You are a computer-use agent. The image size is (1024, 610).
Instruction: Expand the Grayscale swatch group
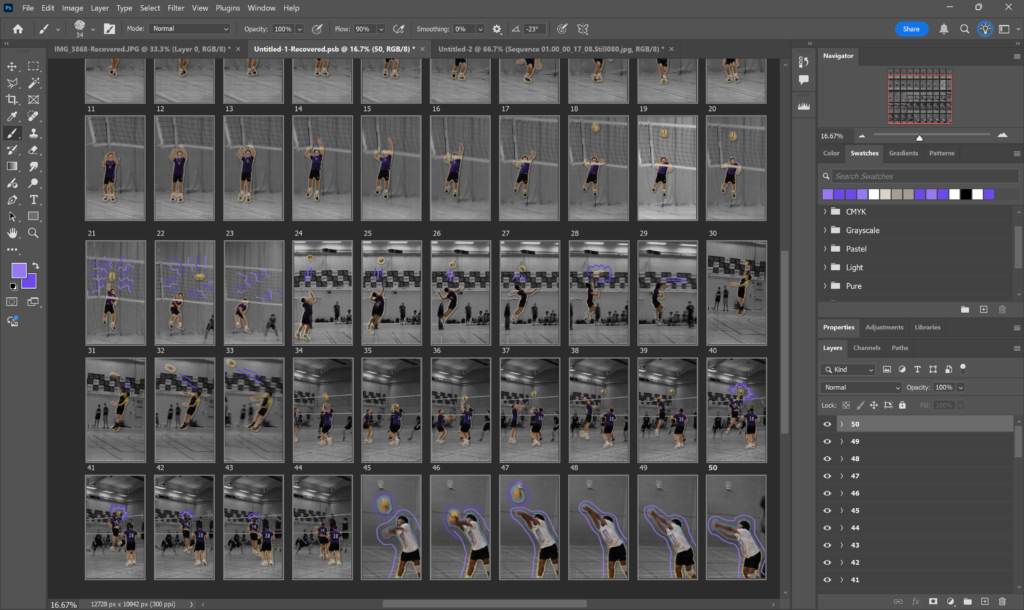point(826,230)
